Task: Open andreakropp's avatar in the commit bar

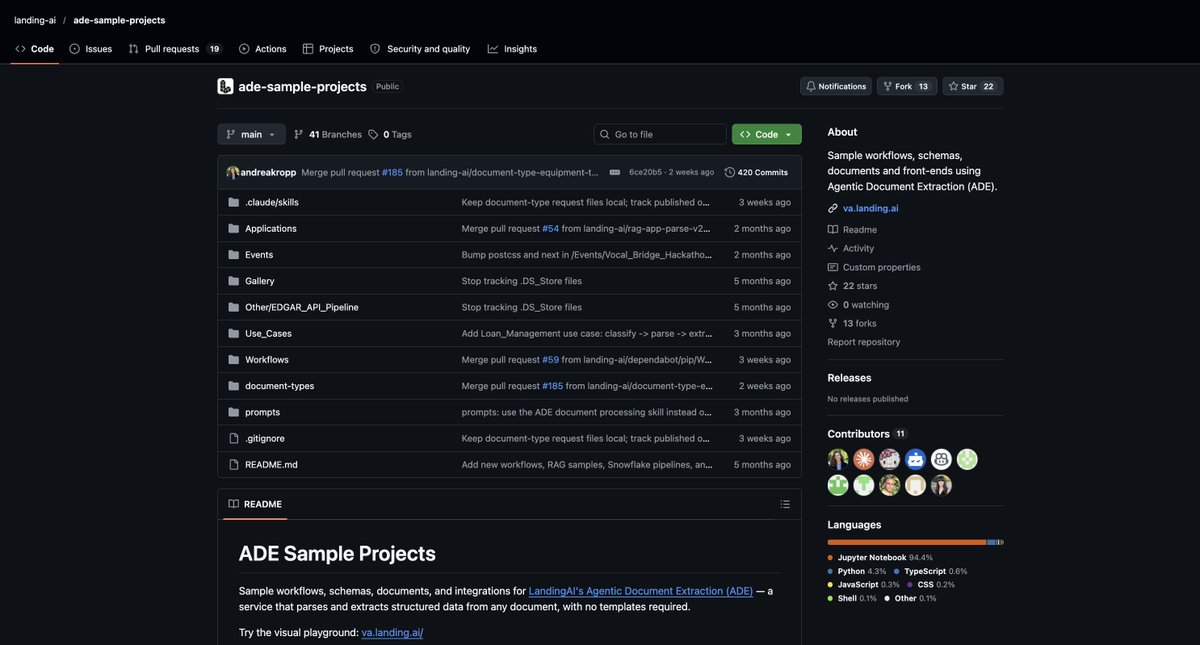Action: 233,172
